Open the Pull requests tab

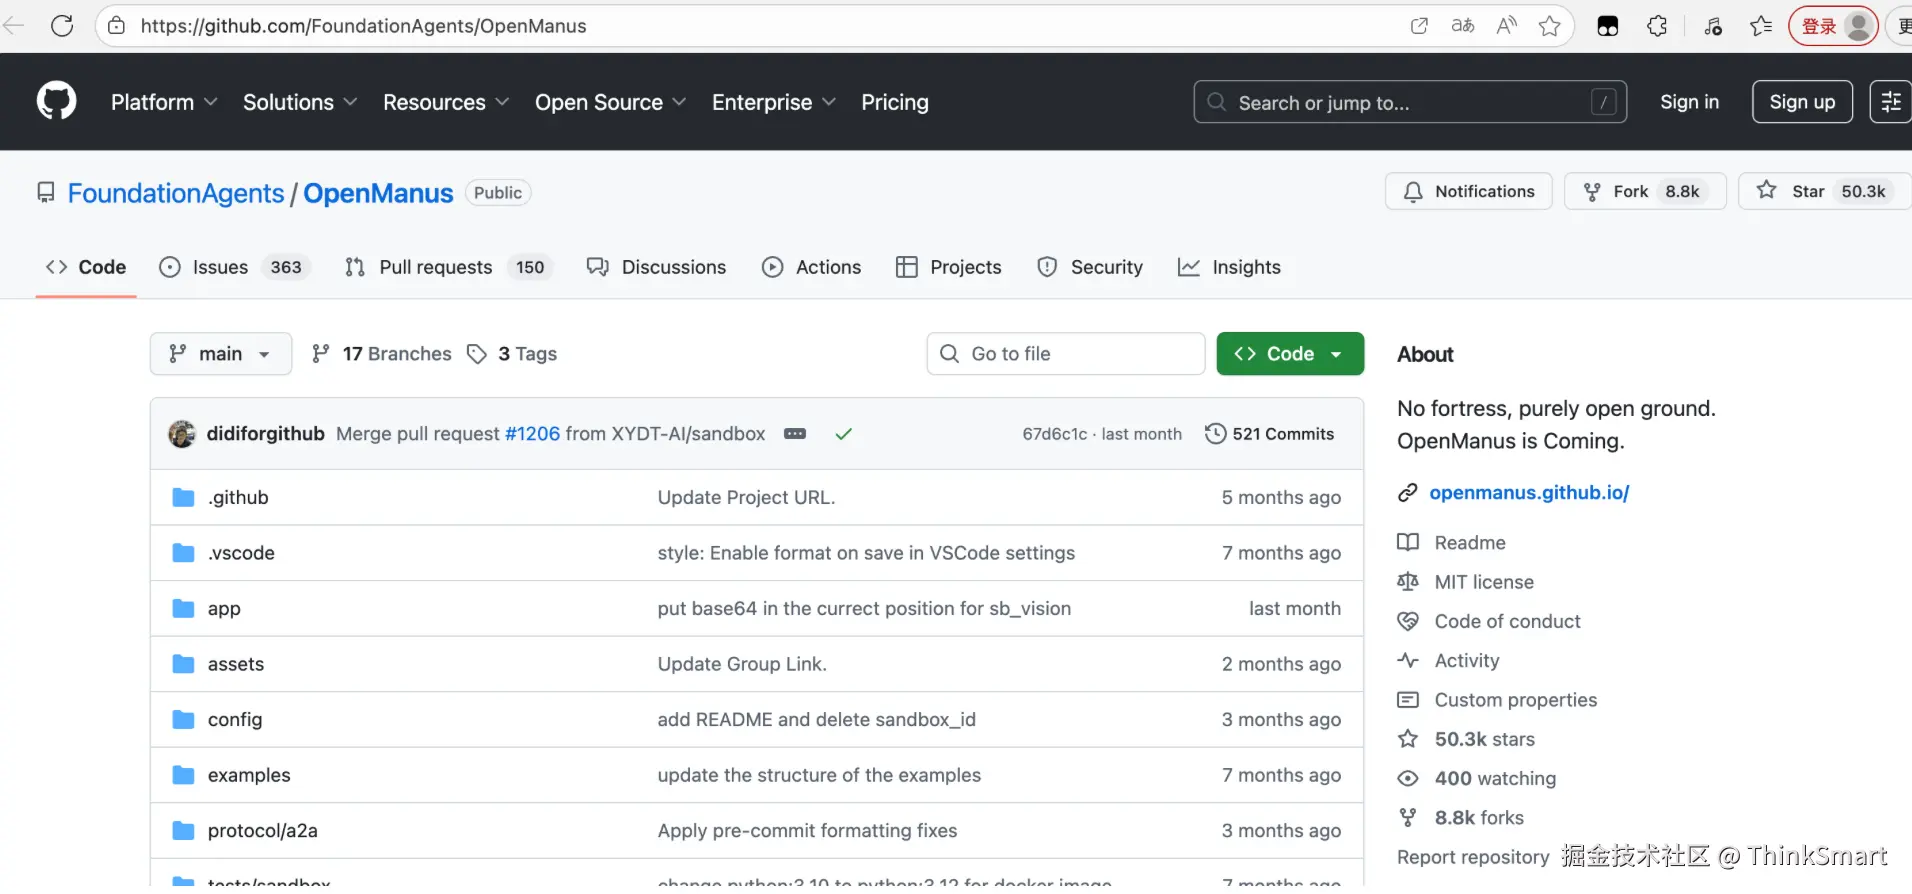(x=448, y=267)
